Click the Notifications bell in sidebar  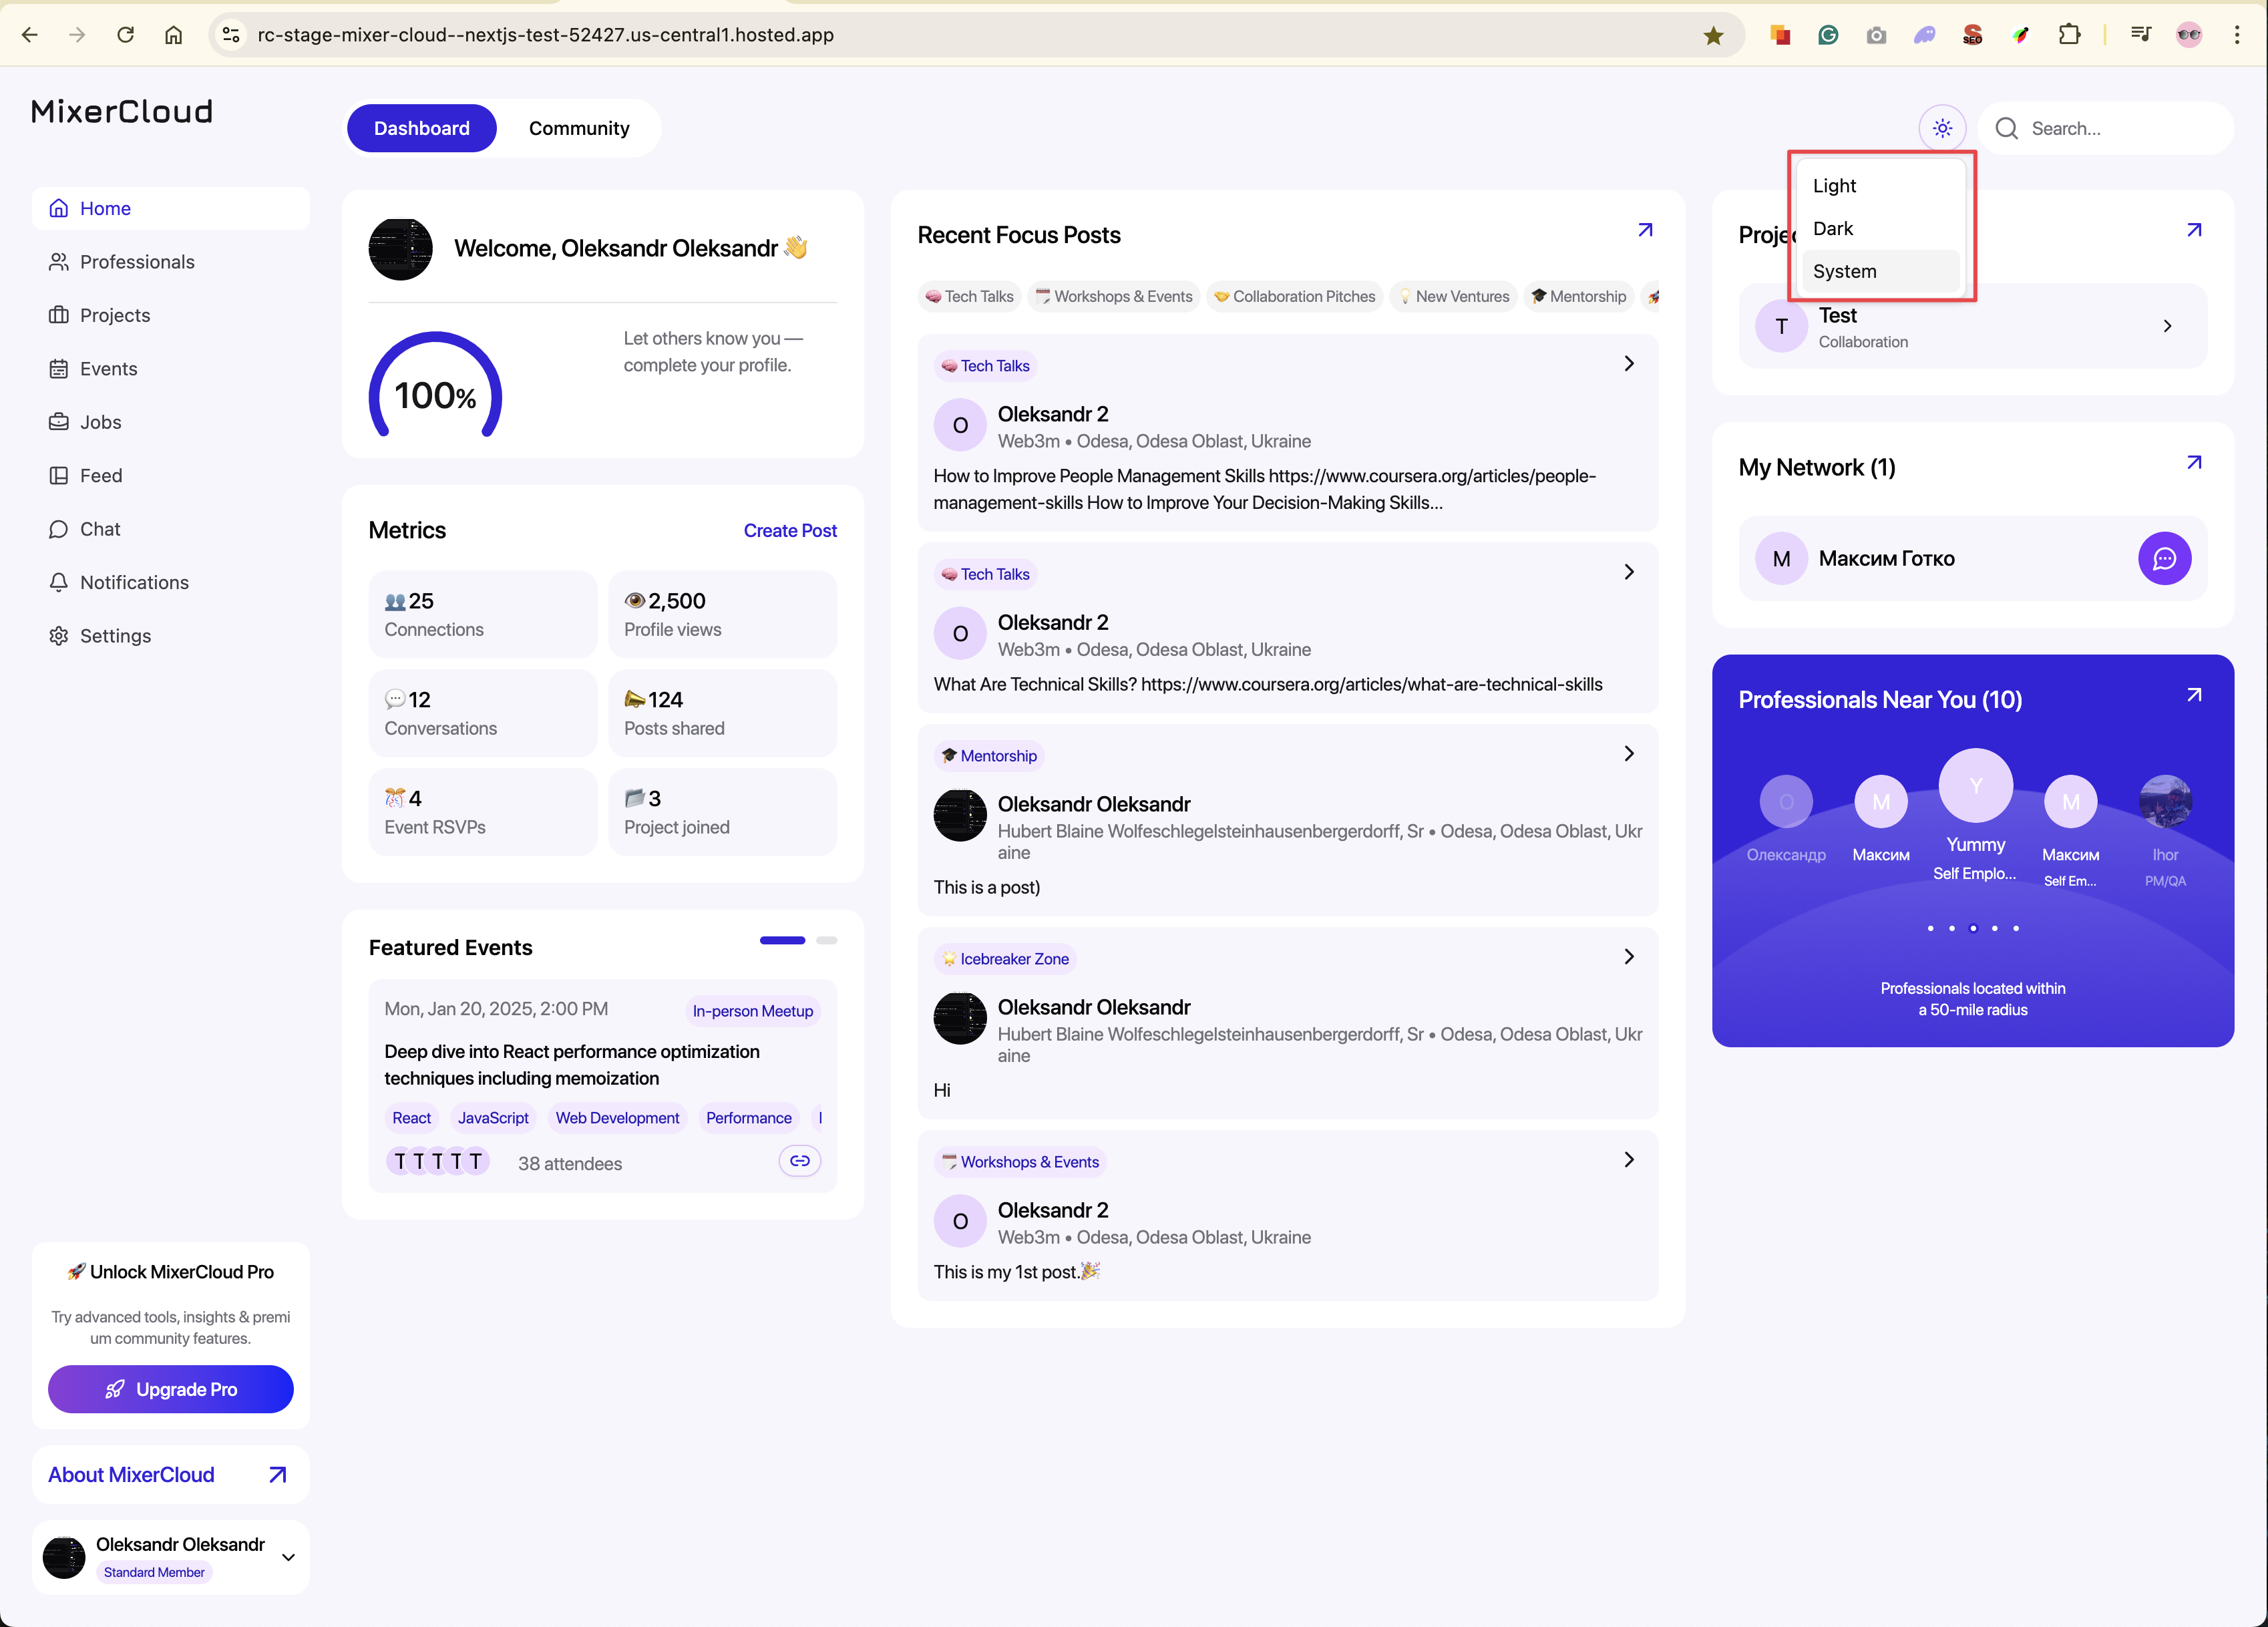(x=59, y=582)
